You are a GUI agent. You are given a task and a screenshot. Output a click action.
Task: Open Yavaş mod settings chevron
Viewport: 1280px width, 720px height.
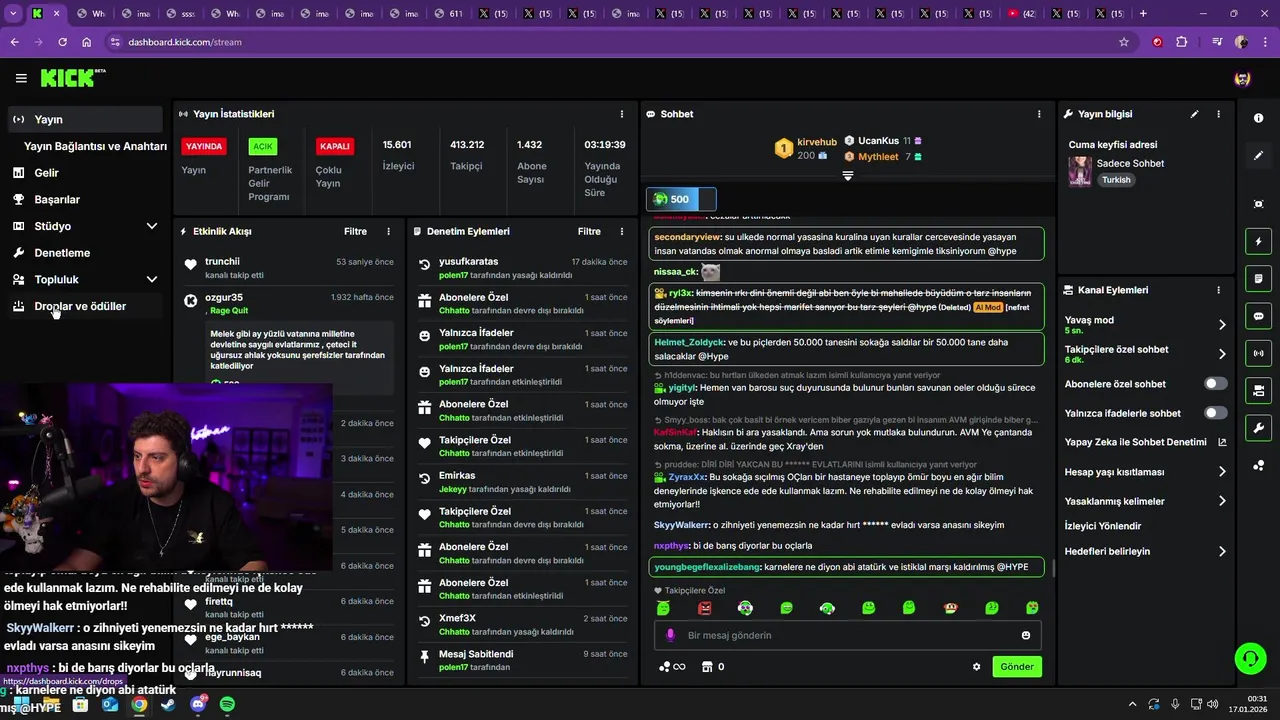(1222, 325)
